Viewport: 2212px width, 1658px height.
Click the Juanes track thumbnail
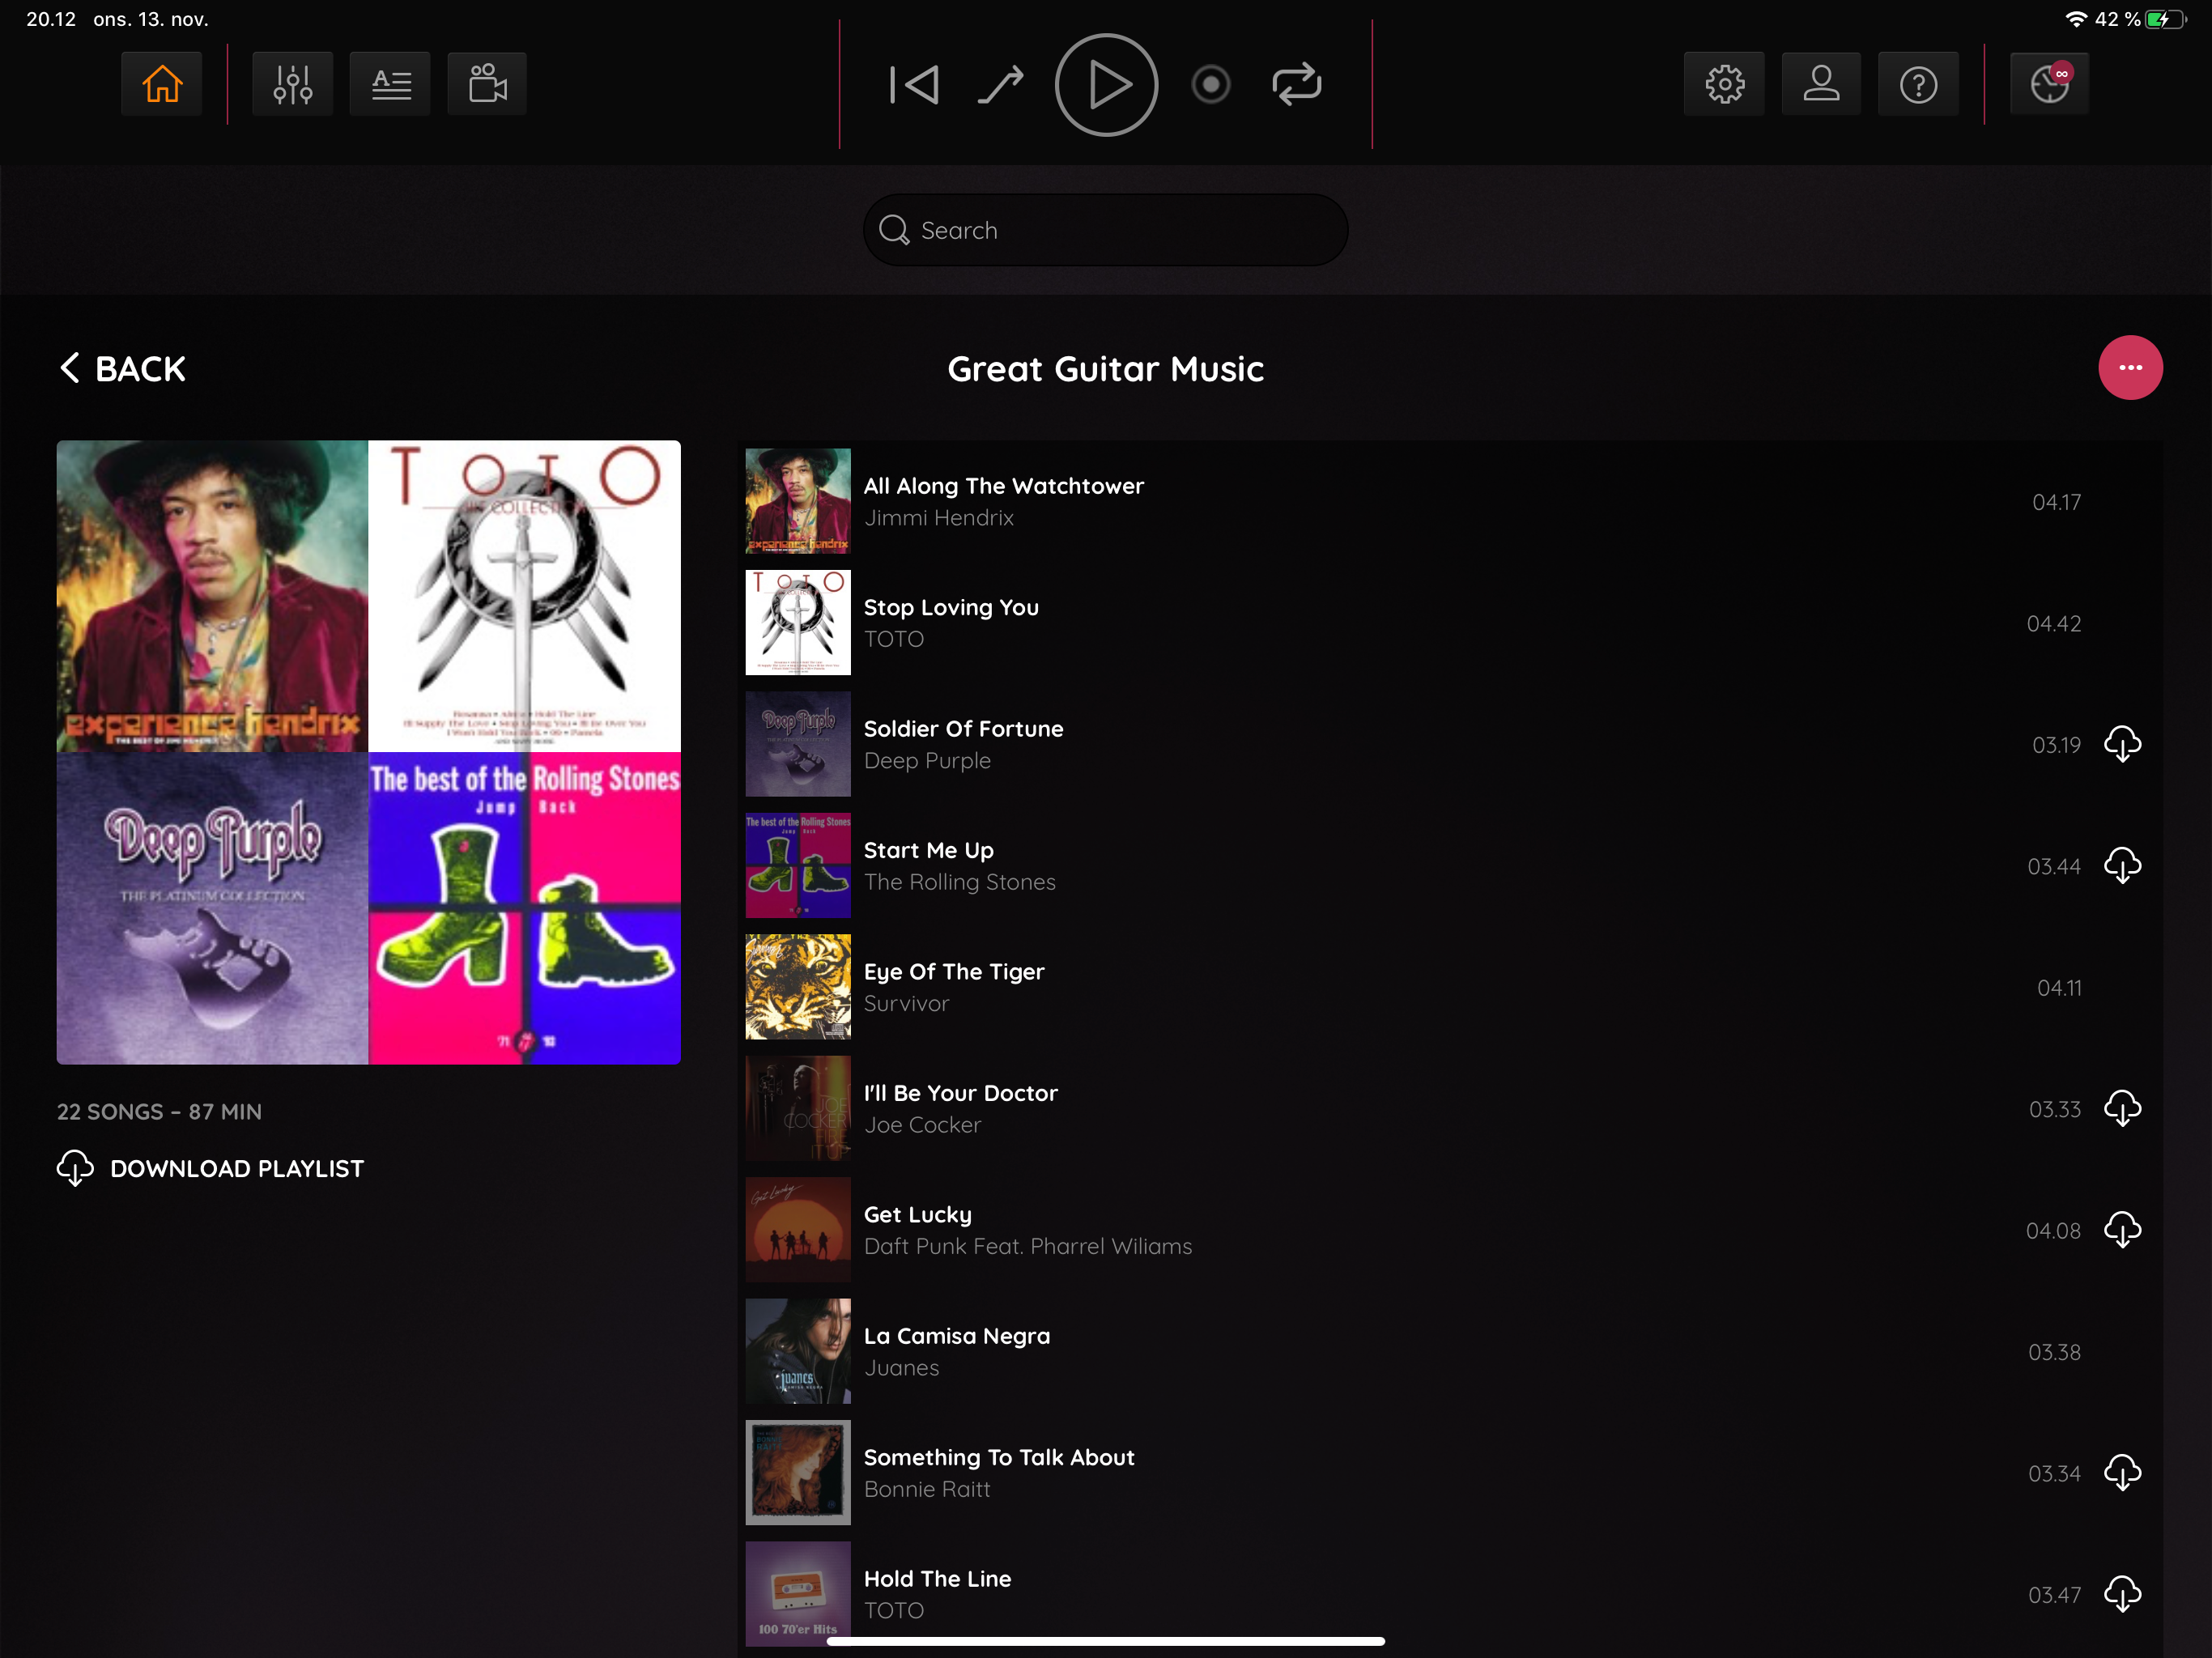click(x=798, y=1351)
